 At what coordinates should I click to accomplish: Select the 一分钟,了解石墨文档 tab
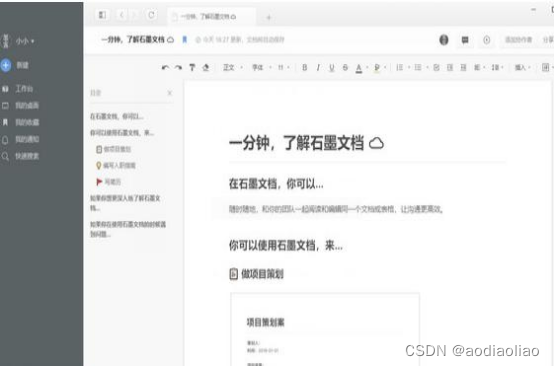[211, 17]
